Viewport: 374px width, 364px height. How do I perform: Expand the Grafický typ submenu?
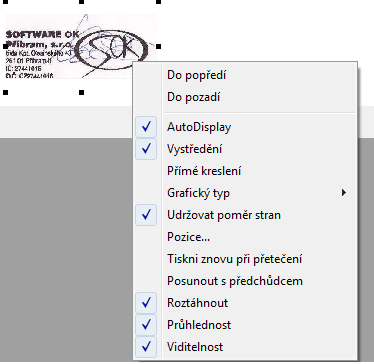pyautogui.click(x=246, y=193)
